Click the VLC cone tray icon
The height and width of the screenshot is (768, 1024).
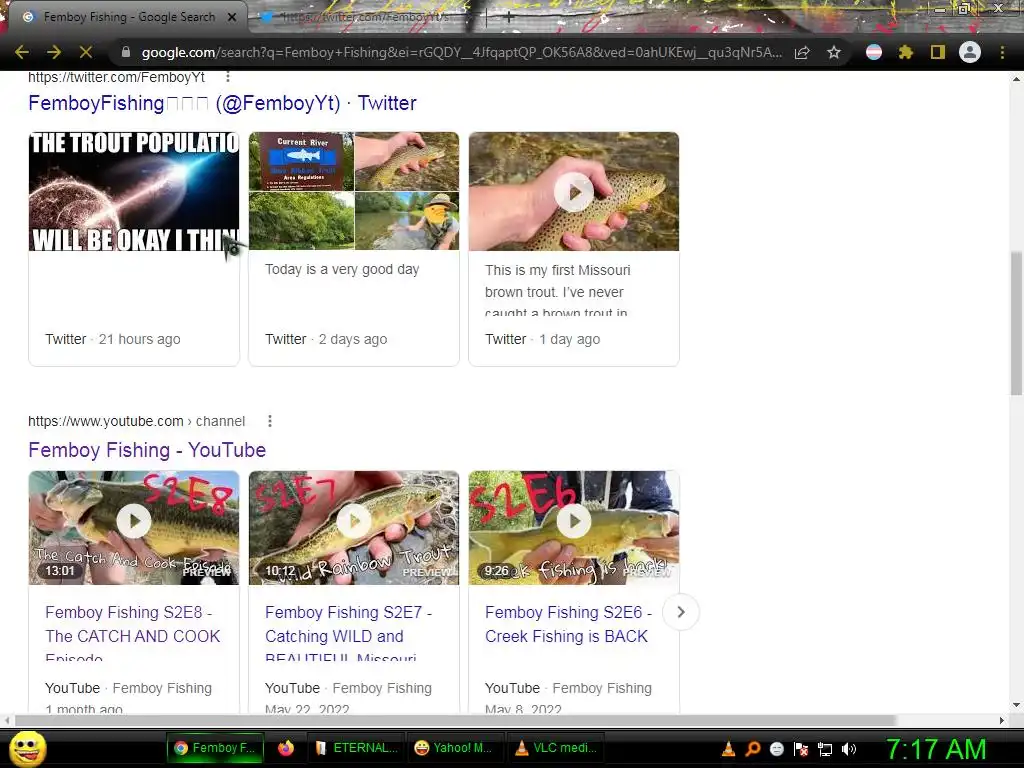click(728, 749)
